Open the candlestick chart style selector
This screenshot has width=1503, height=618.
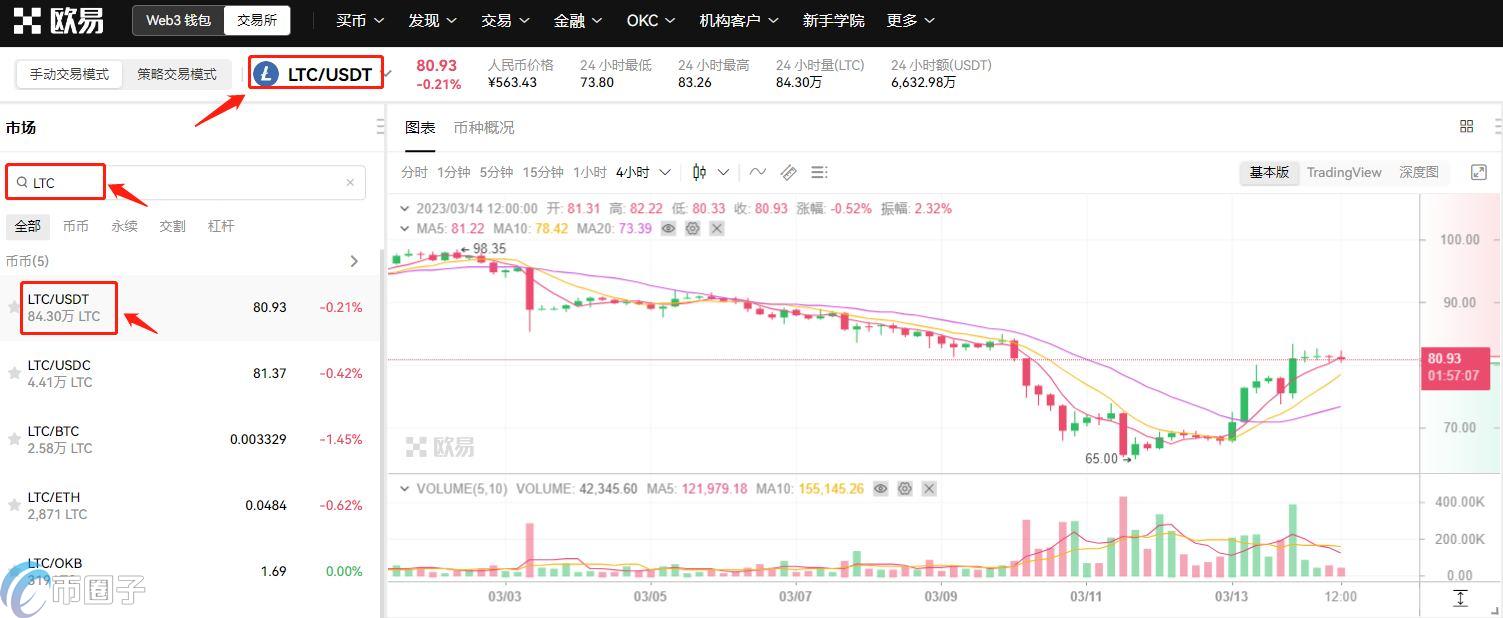pos(710,172)
